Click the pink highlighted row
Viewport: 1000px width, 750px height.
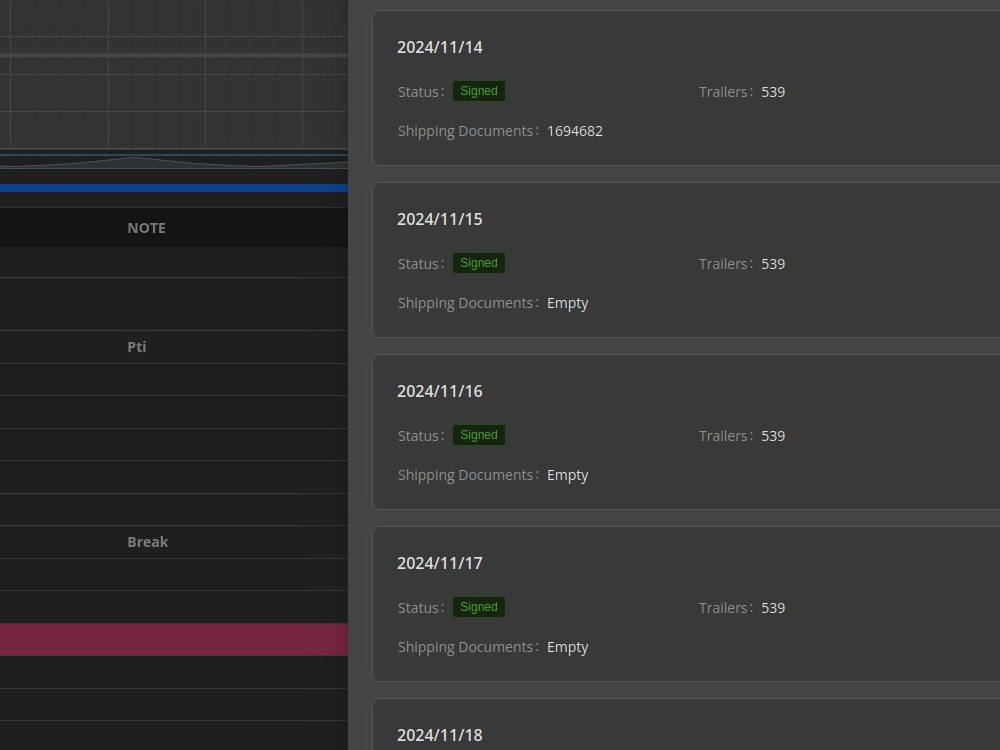point(170,639)
